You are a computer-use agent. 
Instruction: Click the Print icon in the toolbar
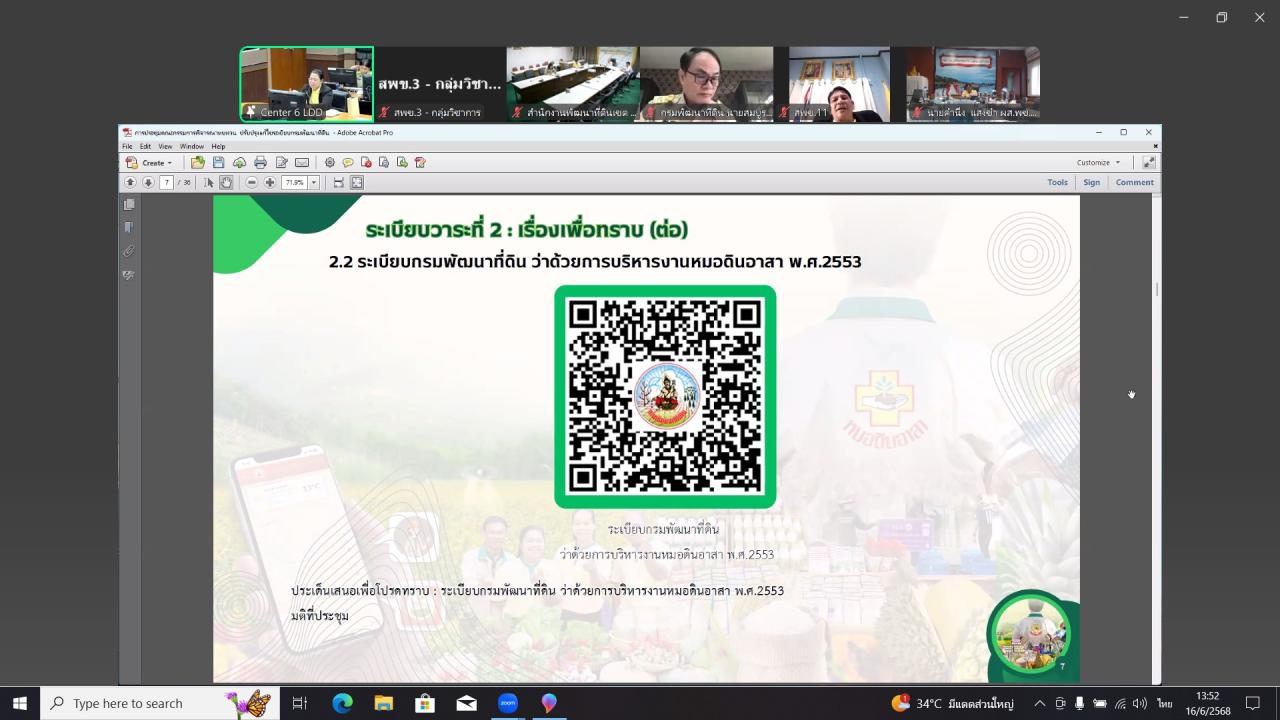click(261, 162)
